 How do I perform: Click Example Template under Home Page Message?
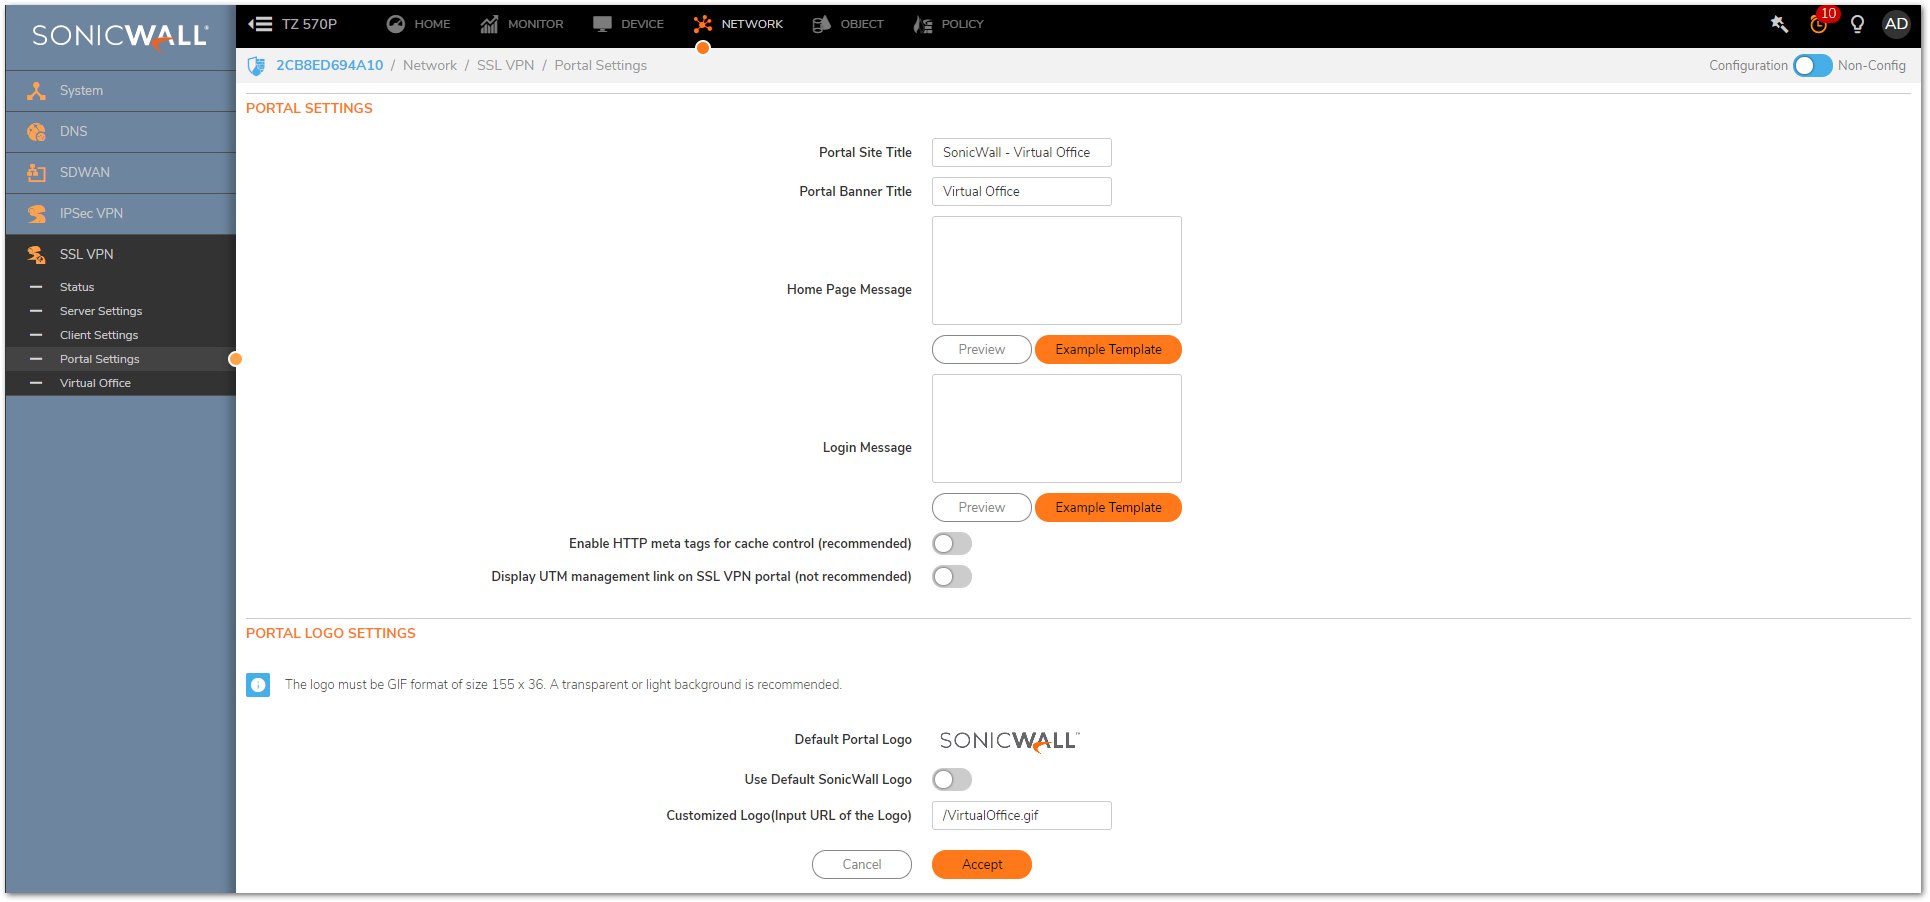[x=1108, y=350]
